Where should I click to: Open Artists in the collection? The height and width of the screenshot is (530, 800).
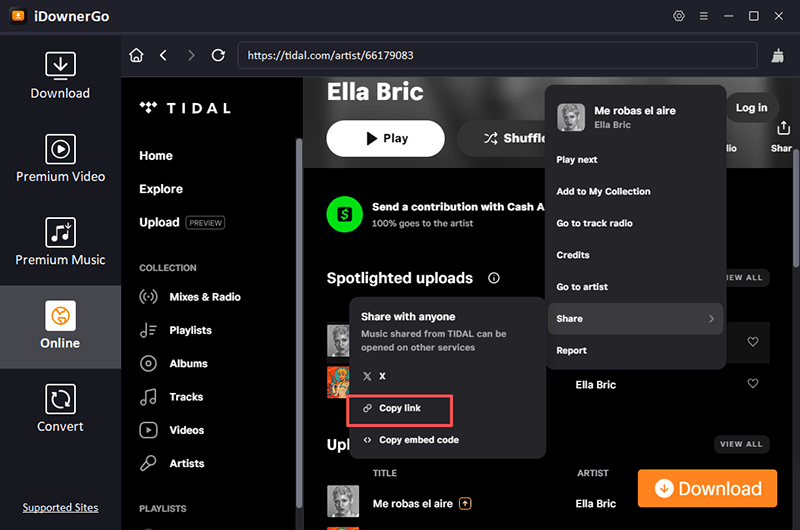(172, 463)
